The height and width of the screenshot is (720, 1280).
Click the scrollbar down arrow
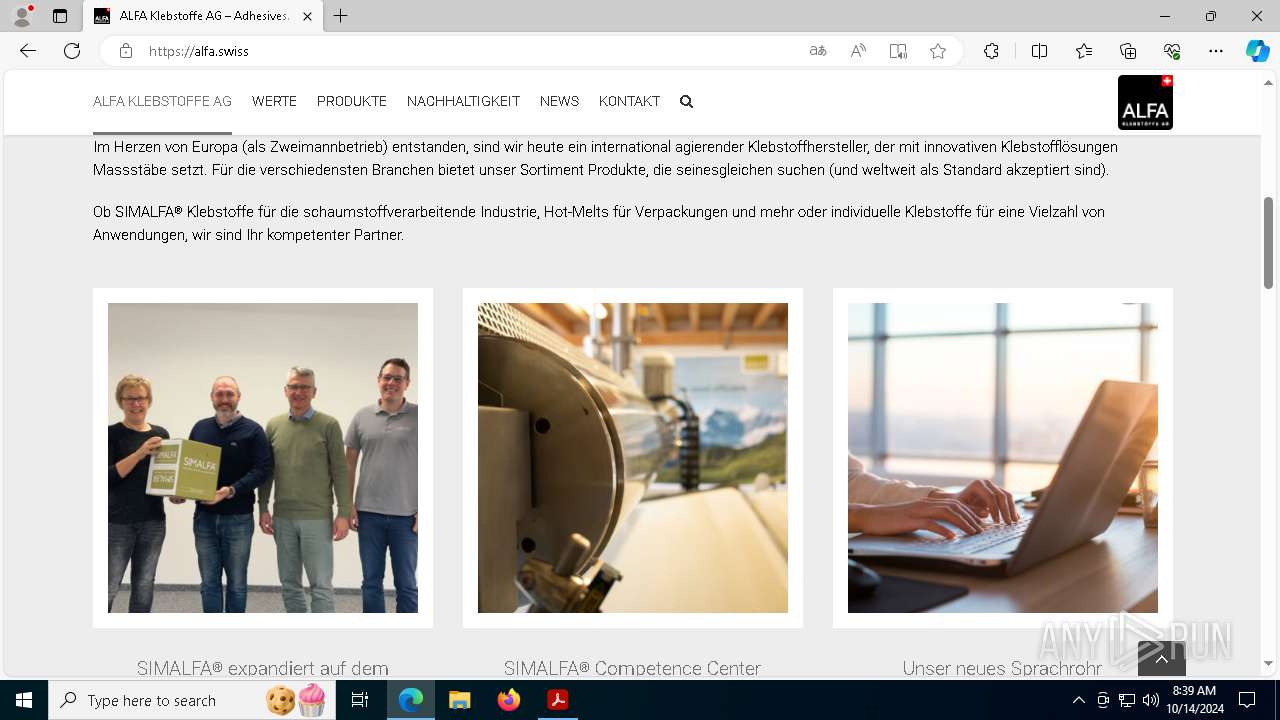point(1269,663)
